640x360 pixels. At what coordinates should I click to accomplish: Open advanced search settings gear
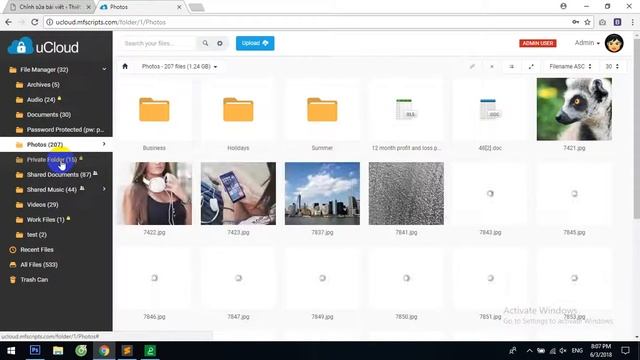click(x=220, y=43)
